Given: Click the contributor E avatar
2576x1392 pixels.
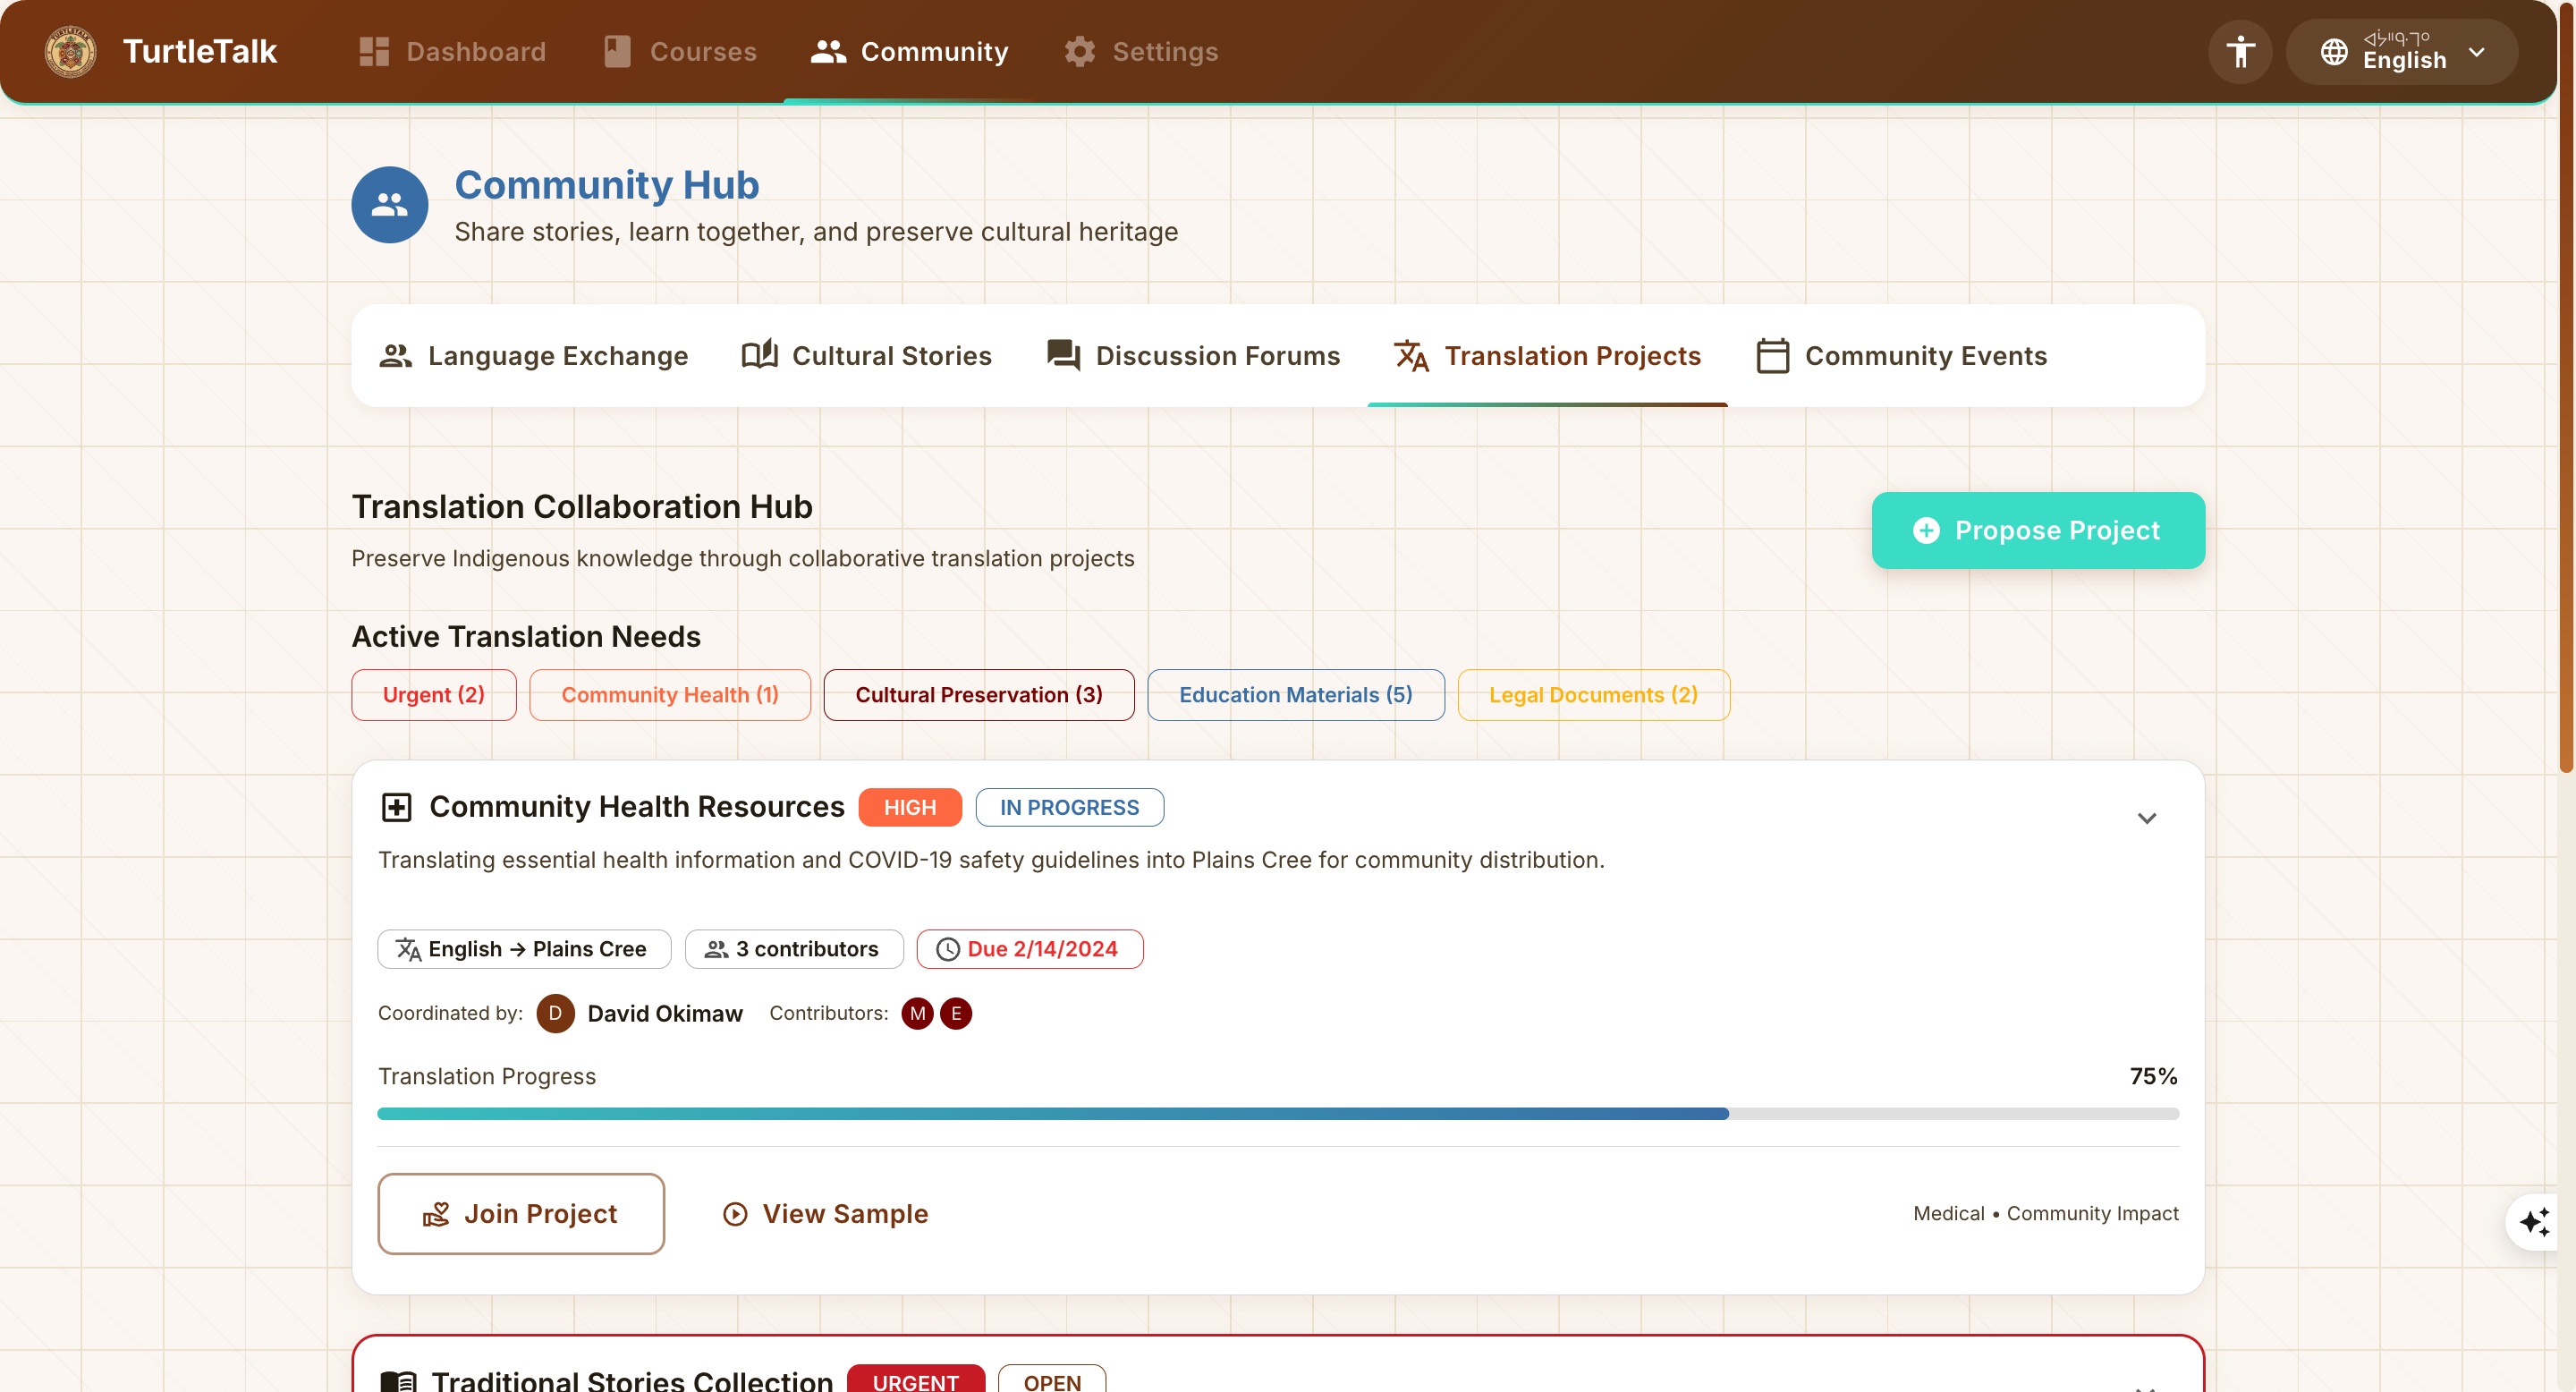Looking at the screenshot, I should tap(956, 1013).
